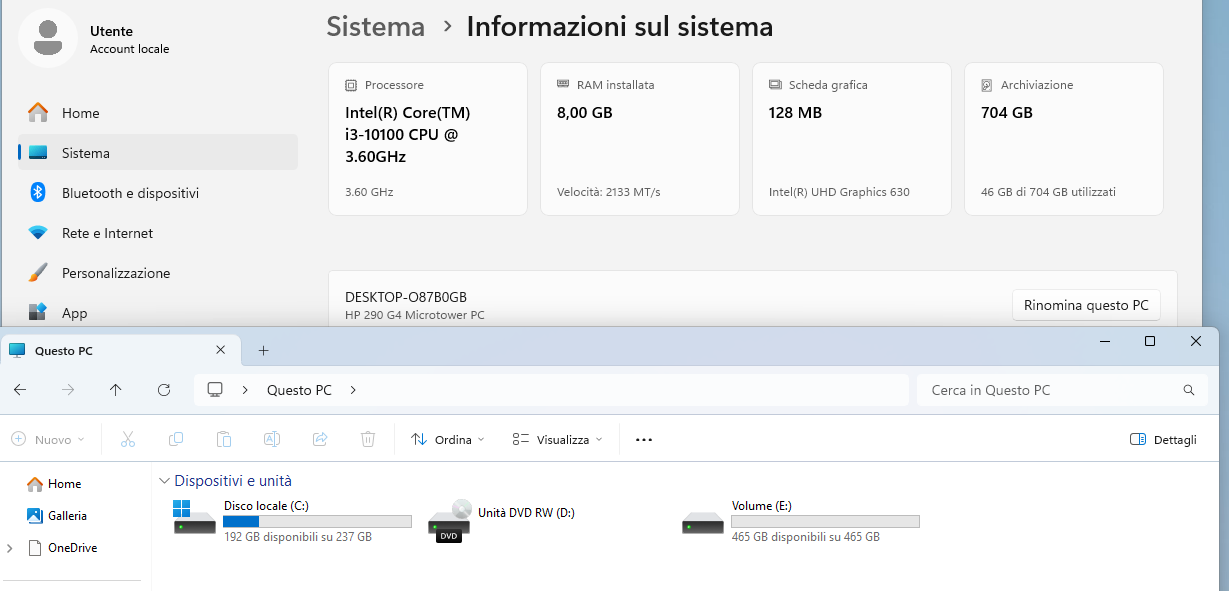Open the Ordina sort dropdown
The image size is (1229, 591).
pos(448,439)
